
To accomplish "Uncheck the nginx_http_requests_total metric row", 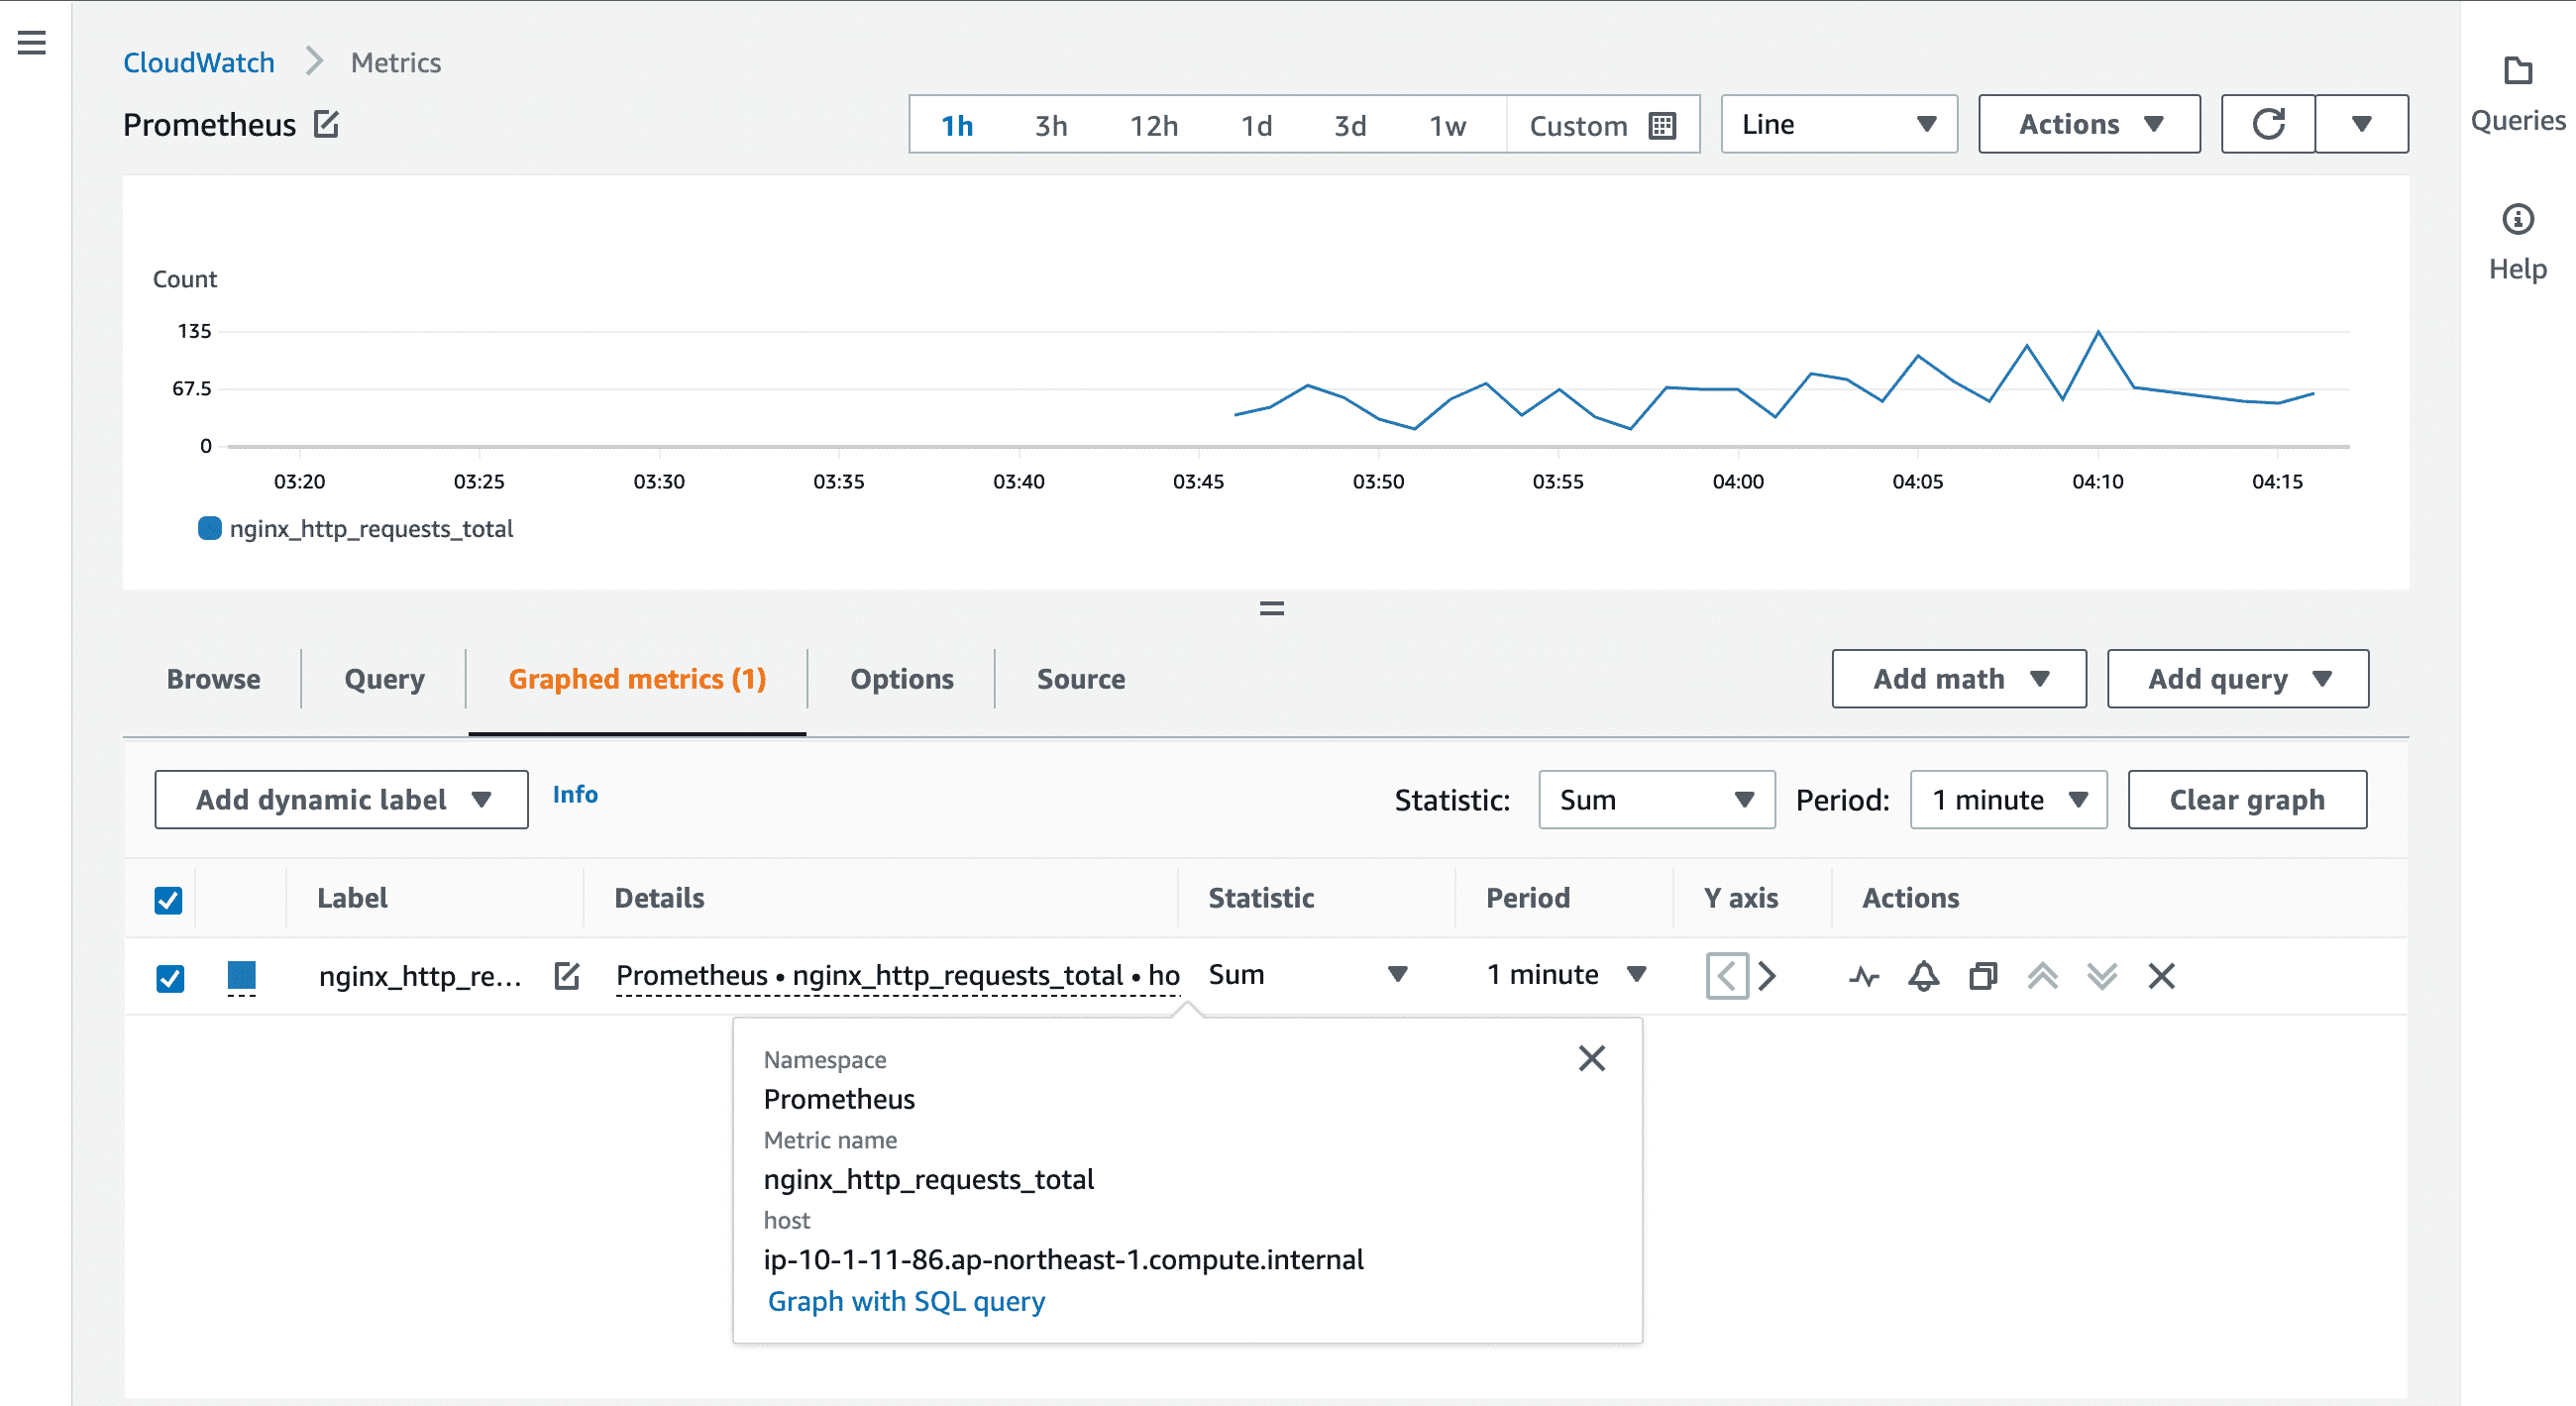I will point(170,977).
